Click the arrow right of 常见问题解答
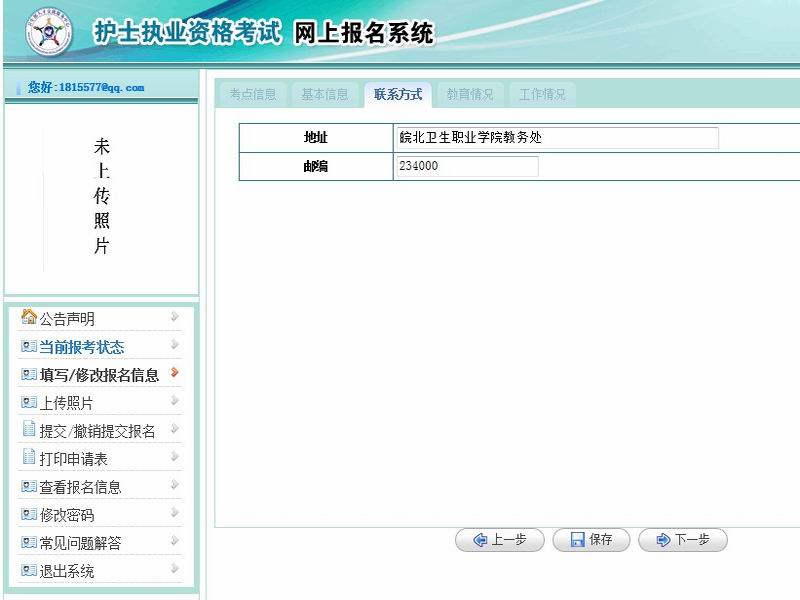Viewport: 800px width, 600px height. point(175,541)
